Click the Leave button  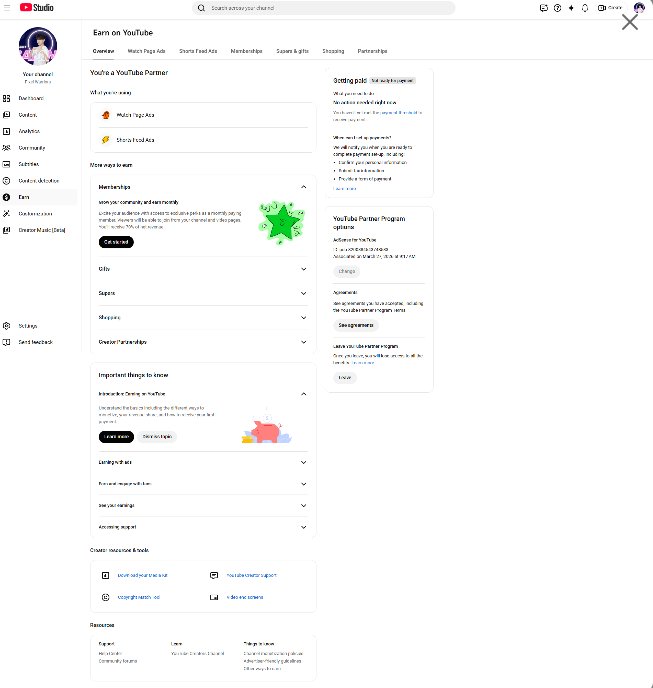pyautogui.click(x=345, y=377)
